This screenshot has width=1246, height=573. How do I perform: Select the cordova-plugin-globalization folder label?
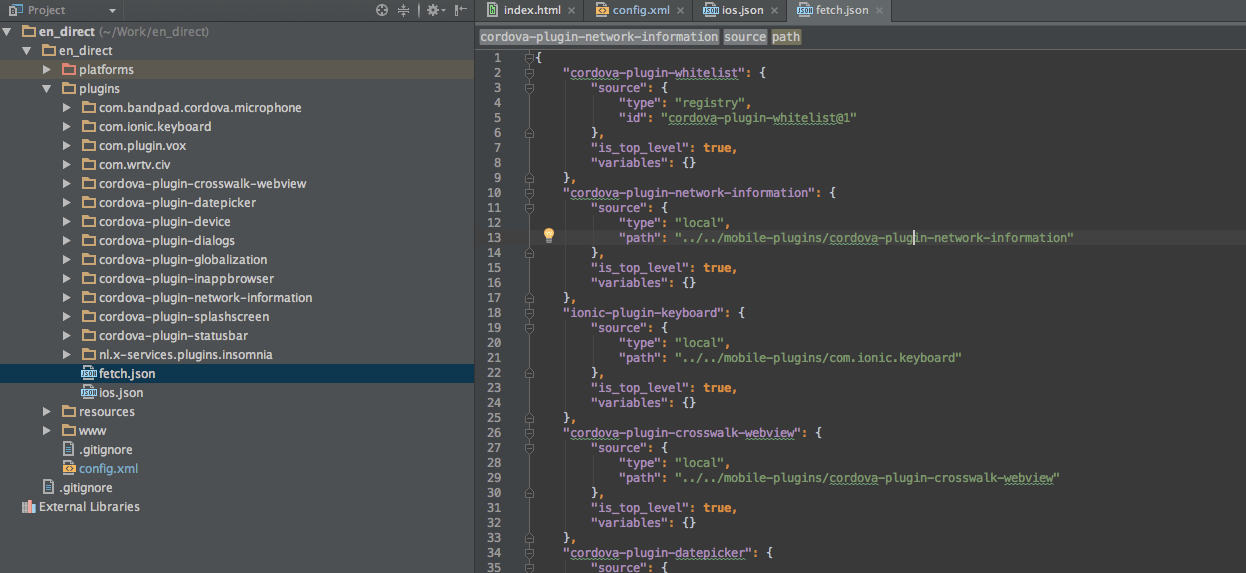tap(183, 260)
